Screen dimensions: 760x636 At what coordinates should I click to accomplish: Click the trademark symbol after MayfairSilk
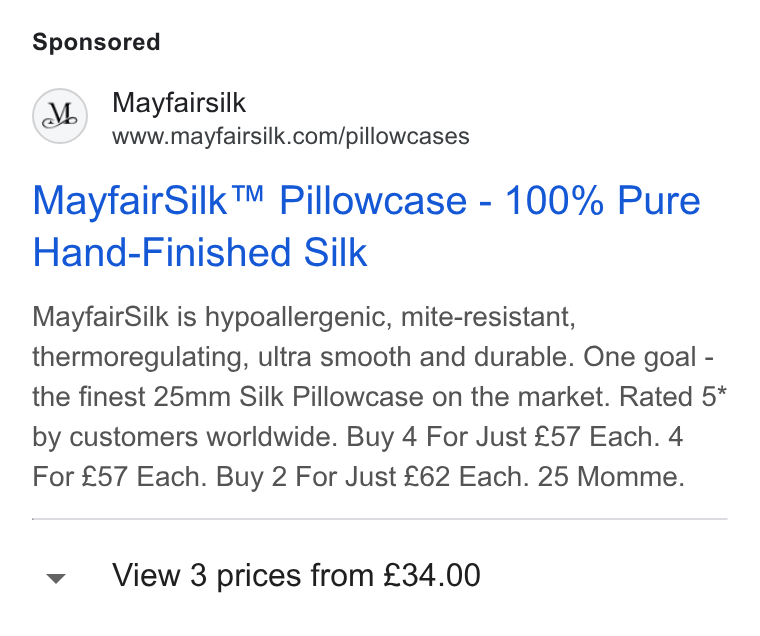(247, 194)
